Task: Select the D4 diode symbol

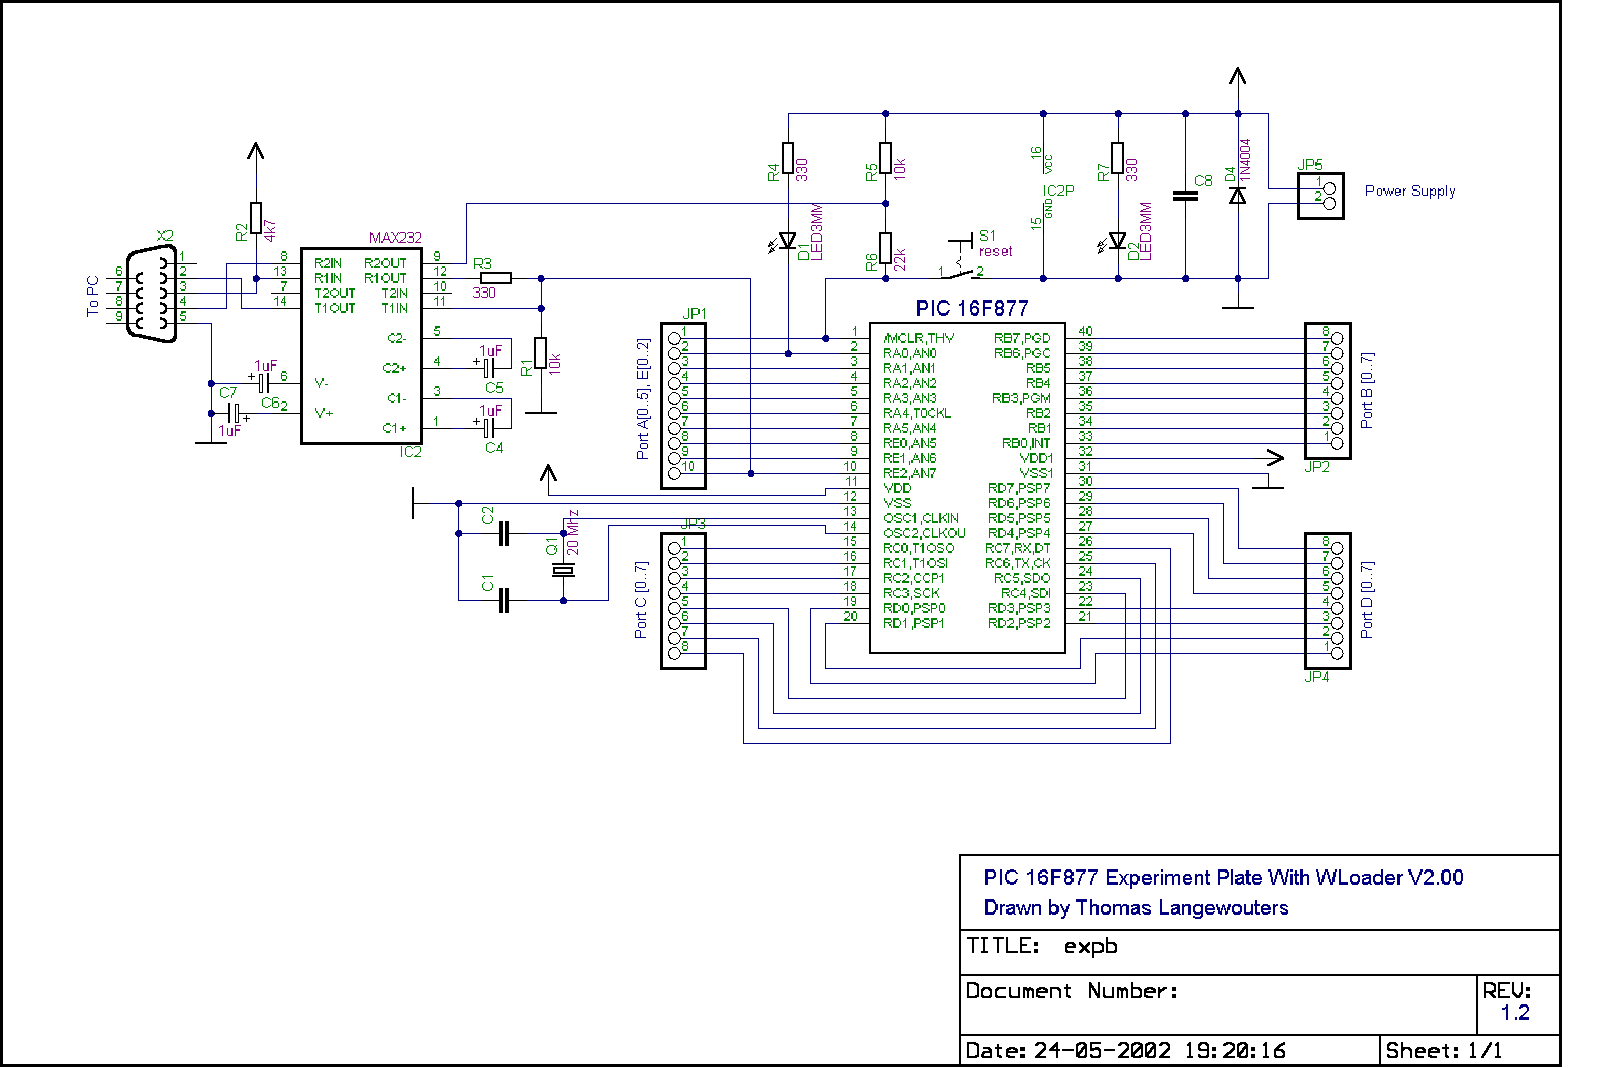Action: 1238,195
